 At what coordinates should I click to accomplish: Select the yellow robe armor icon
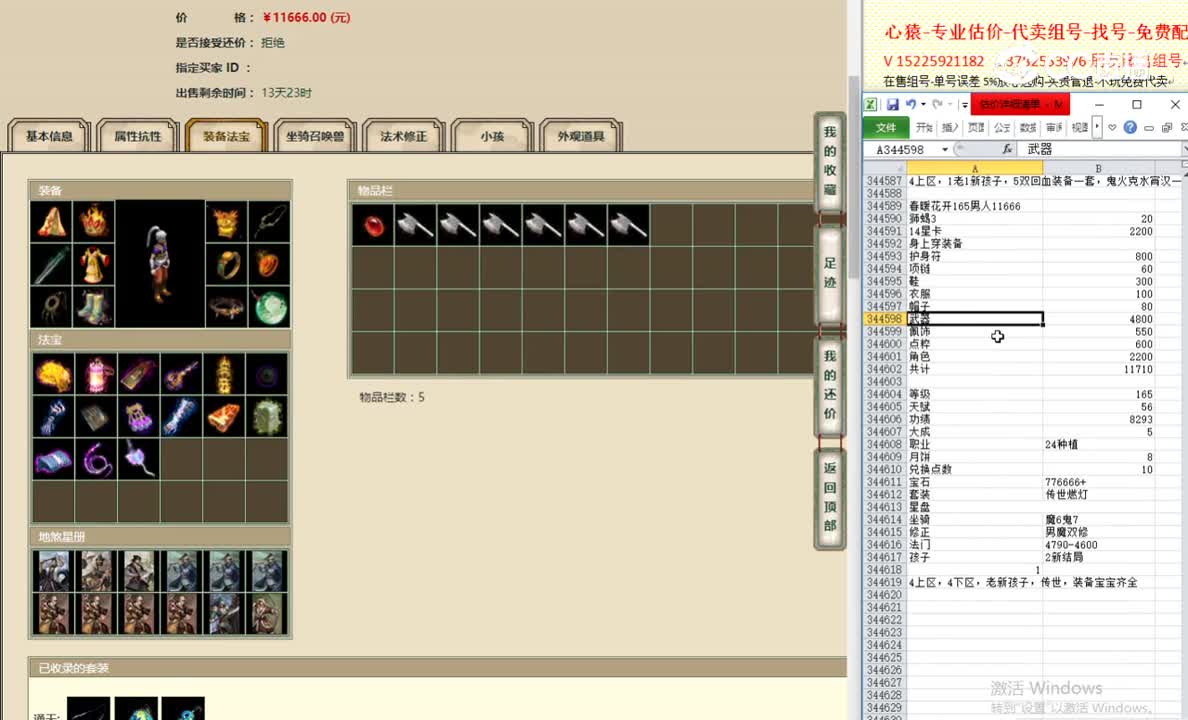94,265
